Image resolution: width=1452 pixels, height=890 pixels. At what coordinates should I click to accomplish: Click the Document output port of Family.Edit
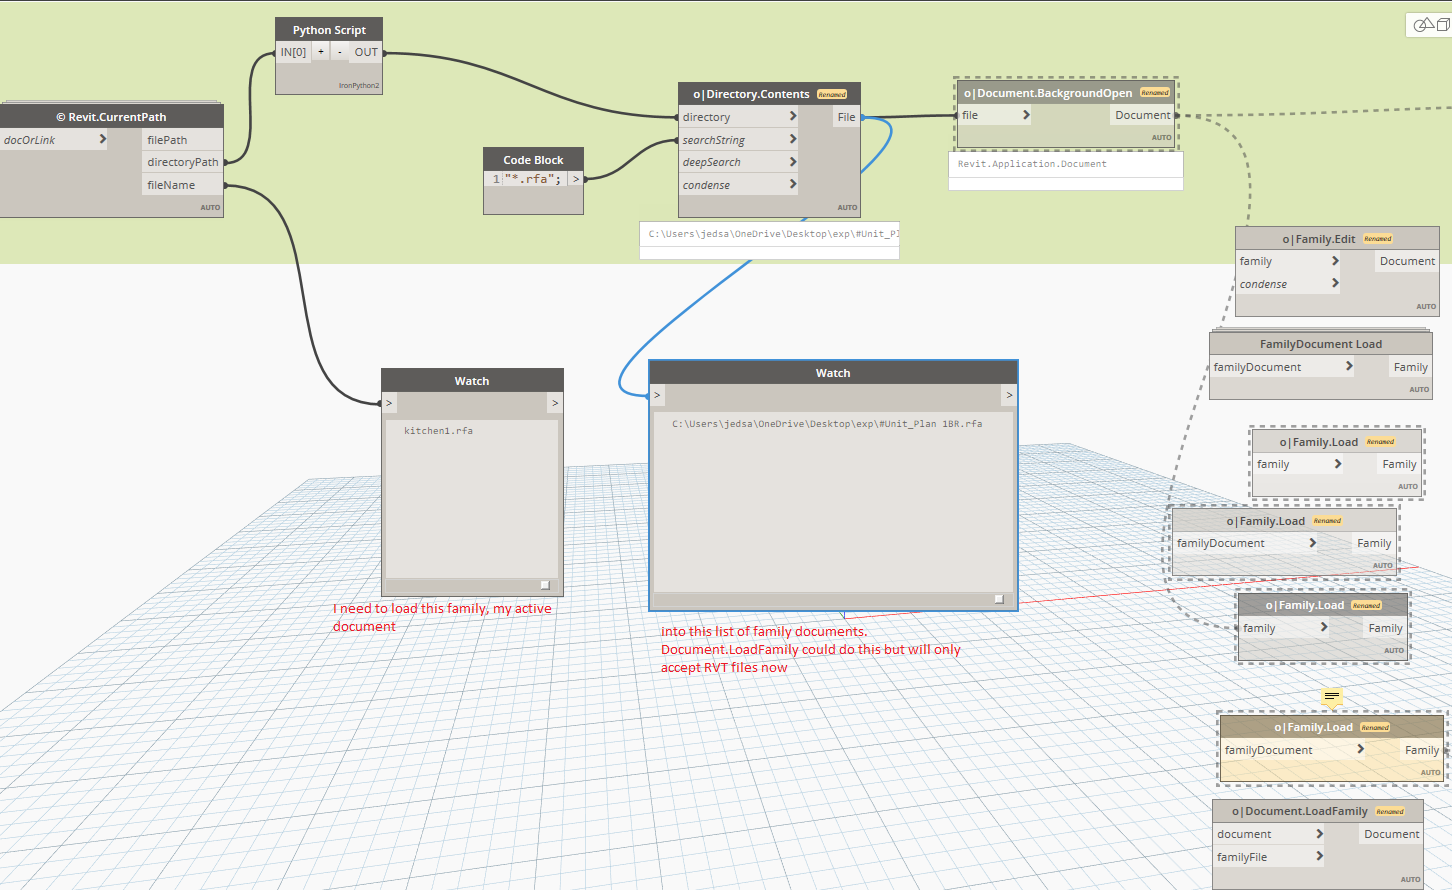pos(1407,261)
